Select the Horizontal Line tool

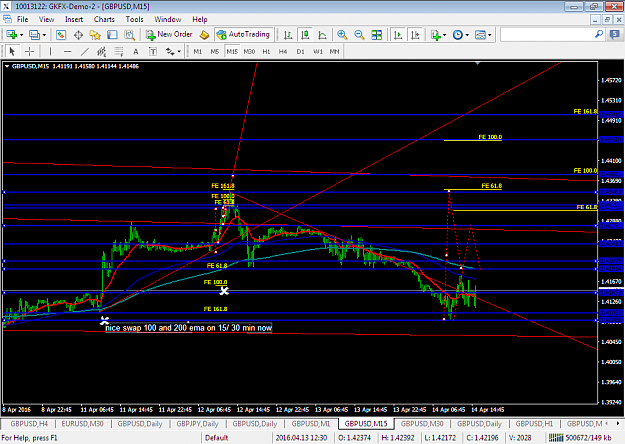(x=67, y=51)
